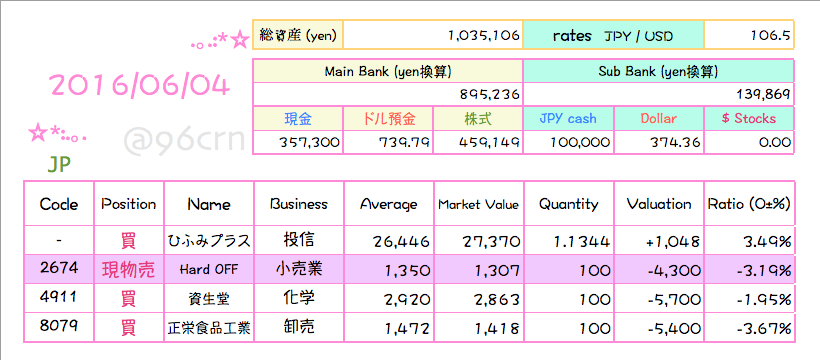Click the star decoration above the date

(x=220, y=41)
